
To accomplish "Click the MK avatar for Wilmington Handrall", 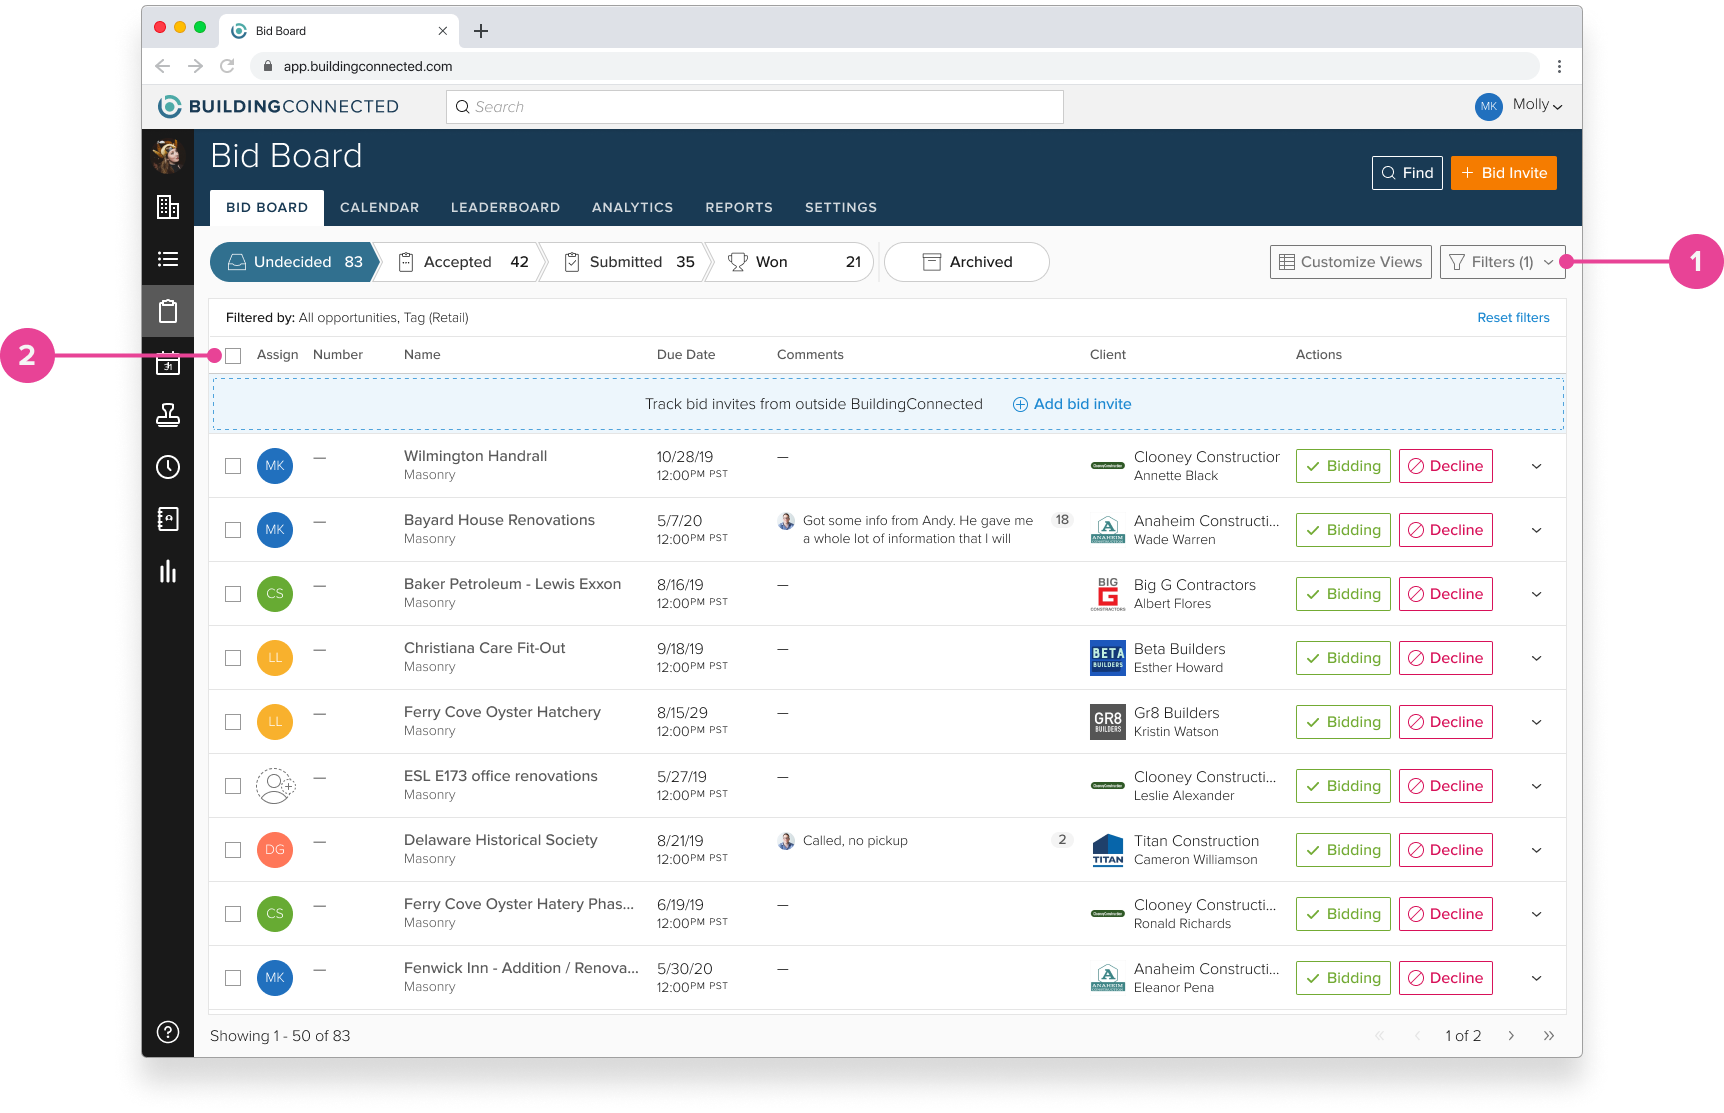I will [x=275, y=466].
